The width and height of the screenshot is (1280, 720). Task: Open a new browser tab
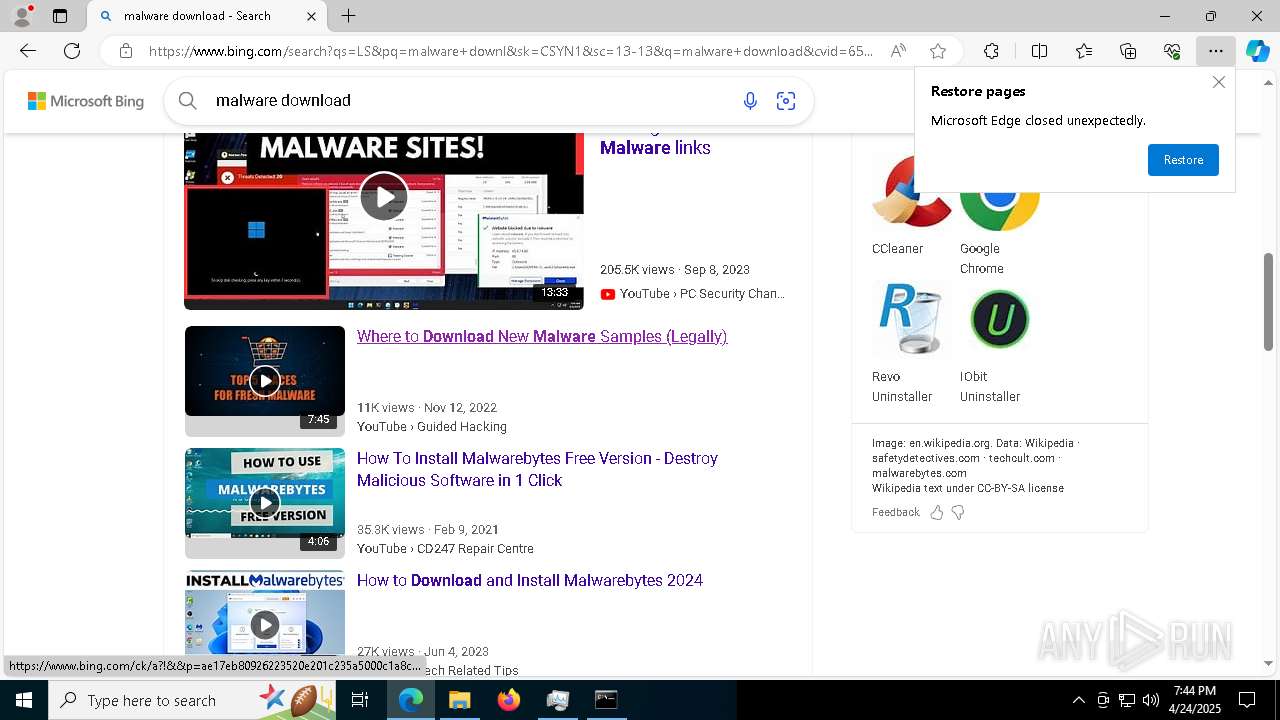pos(348,16)
